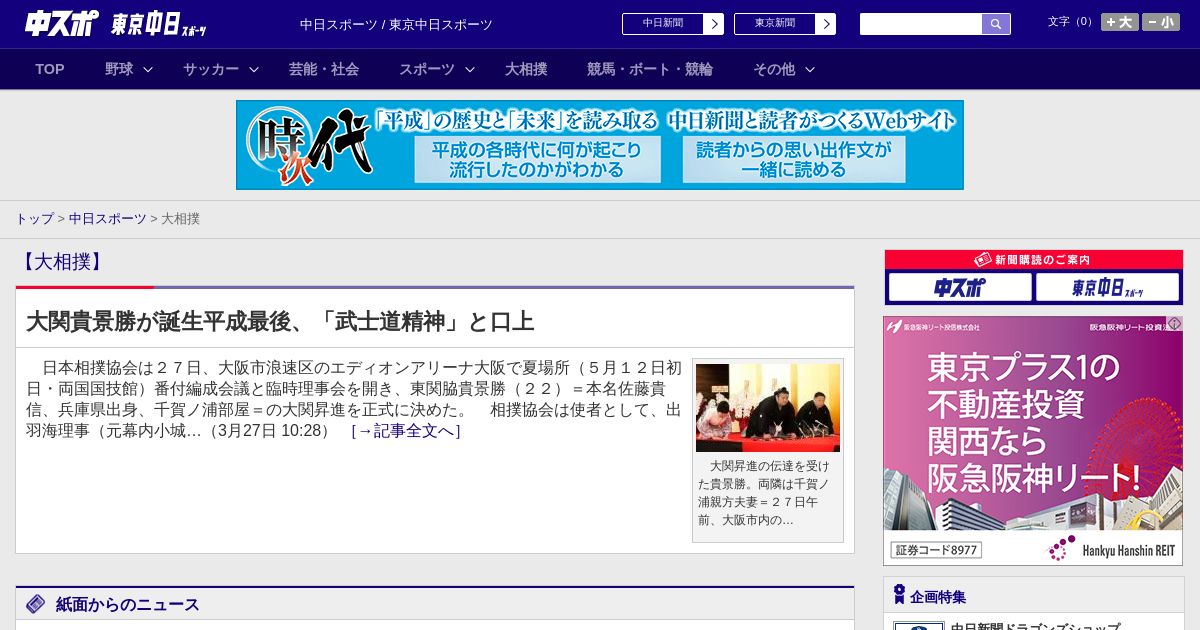
Task: Increase font size with ＋大 button
Action: (x=1119, y=22)
